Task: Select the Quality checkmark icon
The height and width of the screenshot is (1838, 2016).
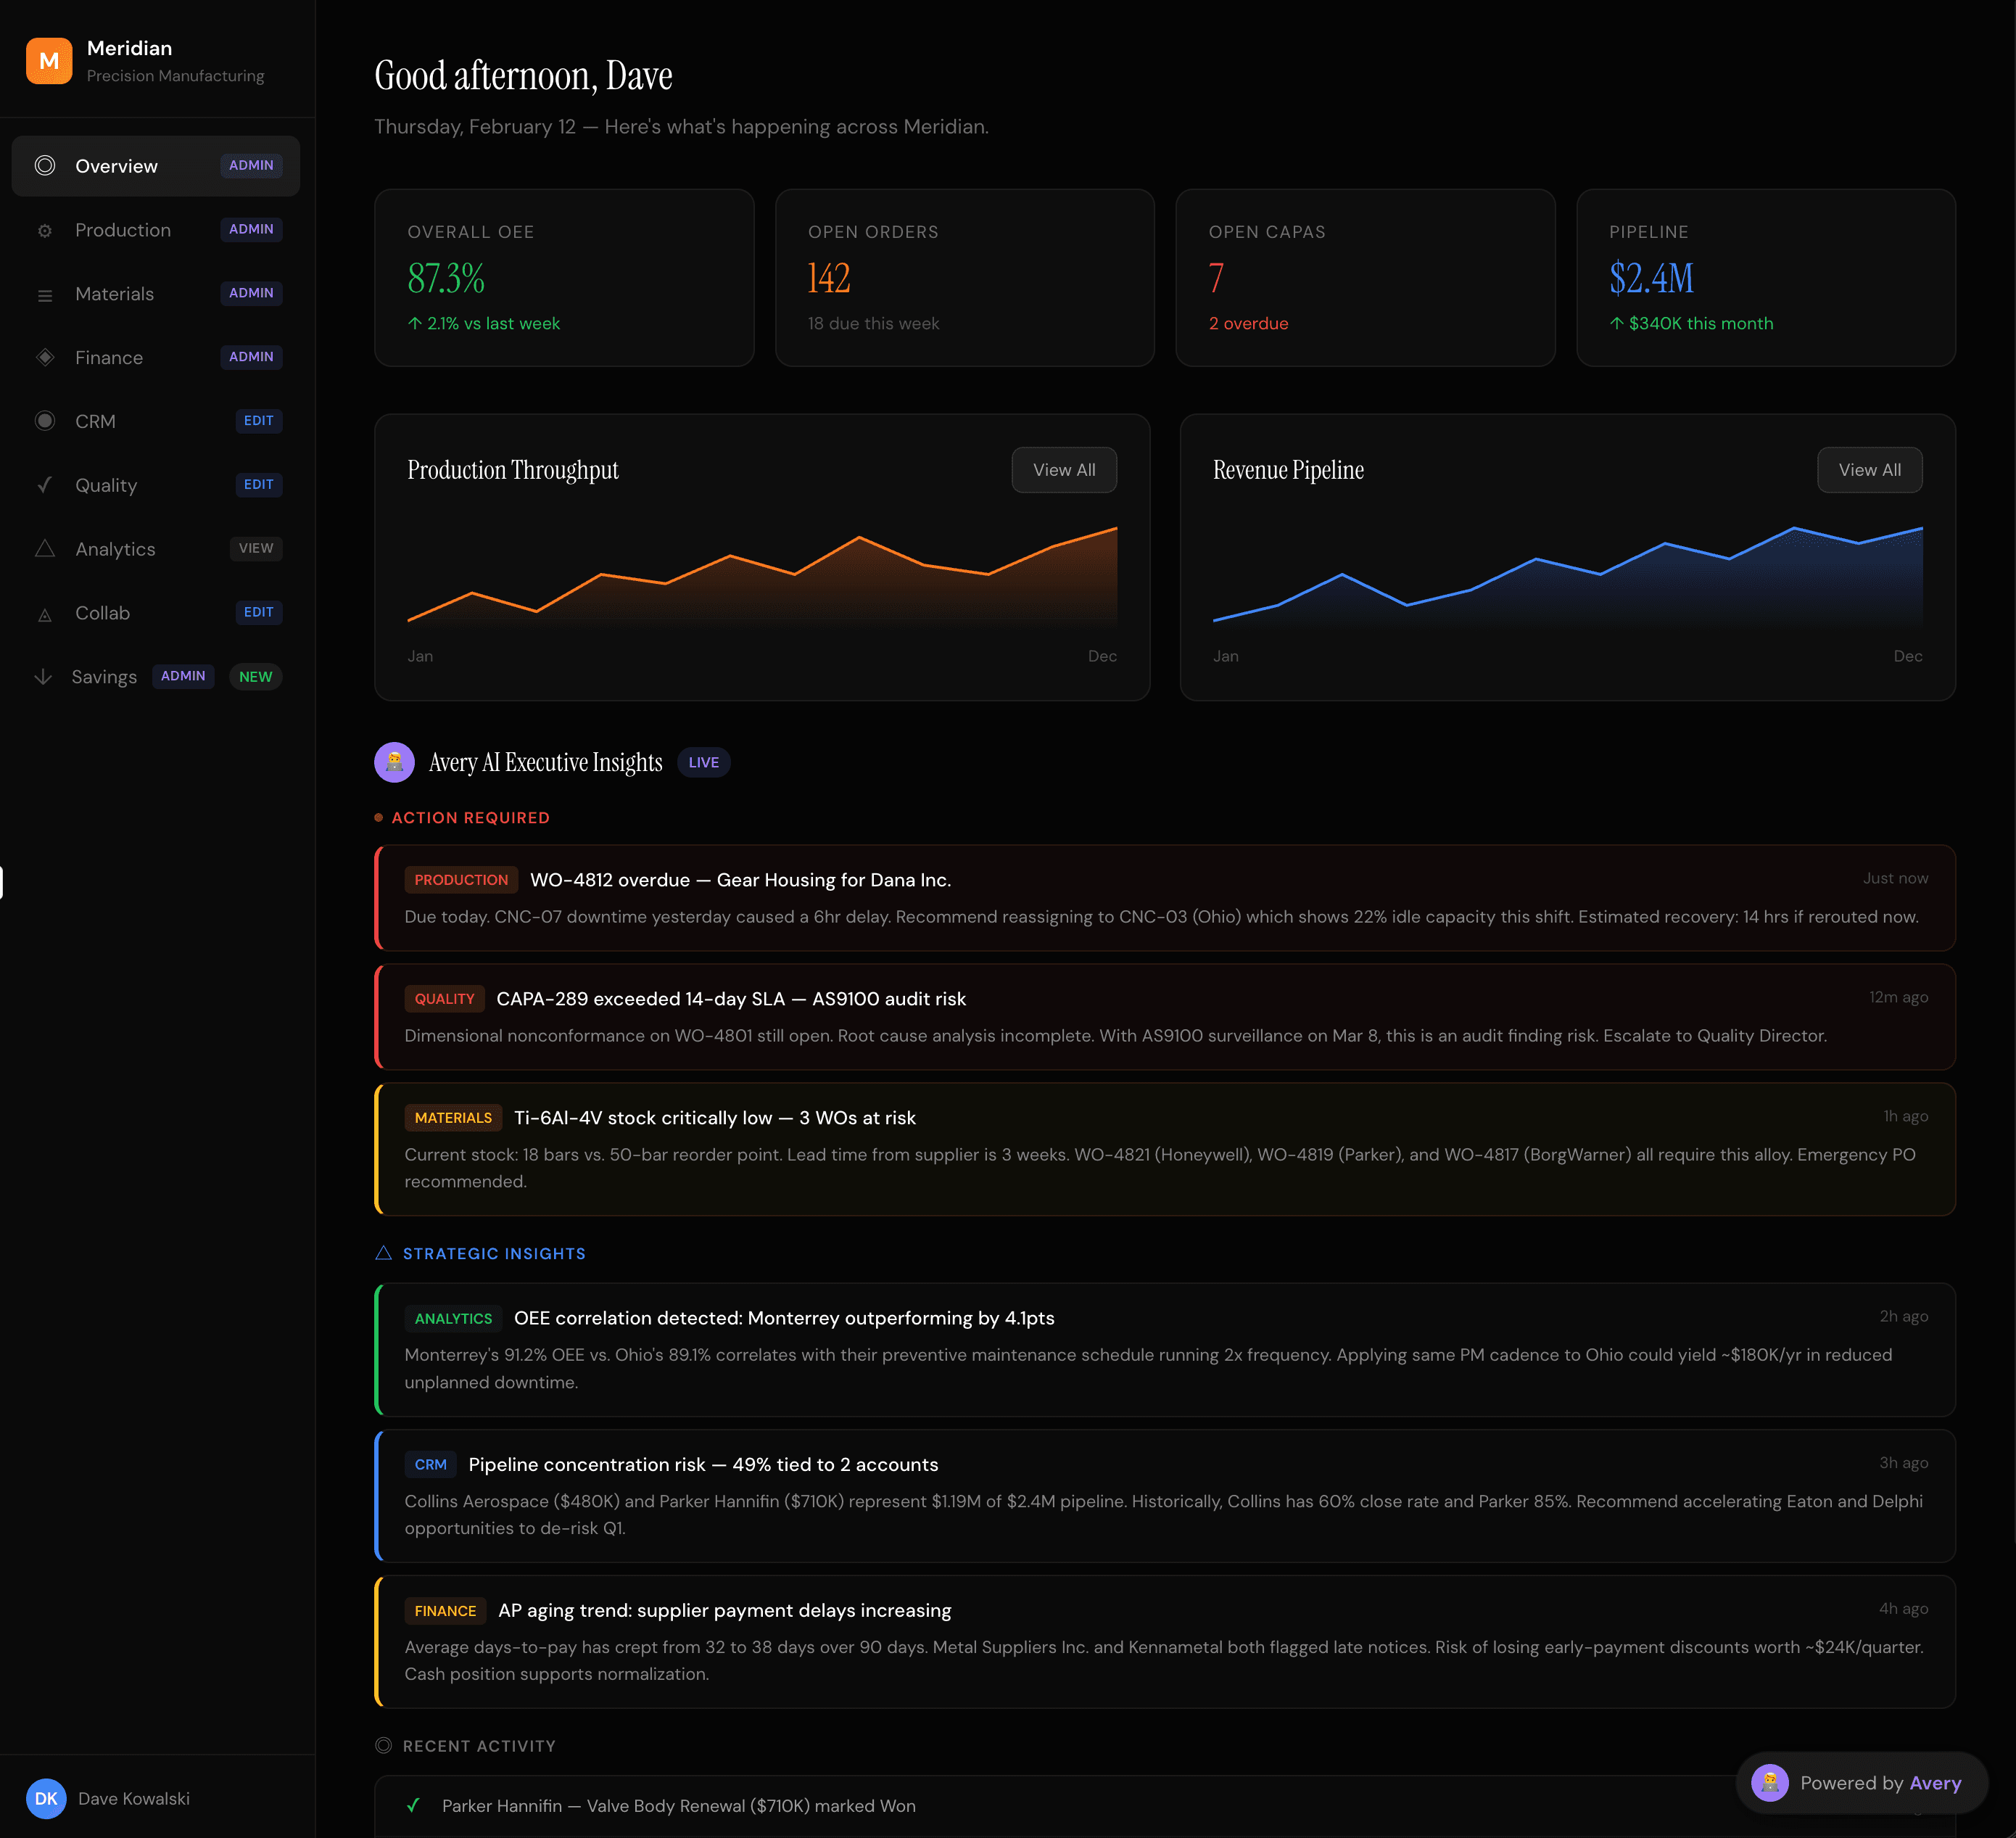Action: coord(45,485)
